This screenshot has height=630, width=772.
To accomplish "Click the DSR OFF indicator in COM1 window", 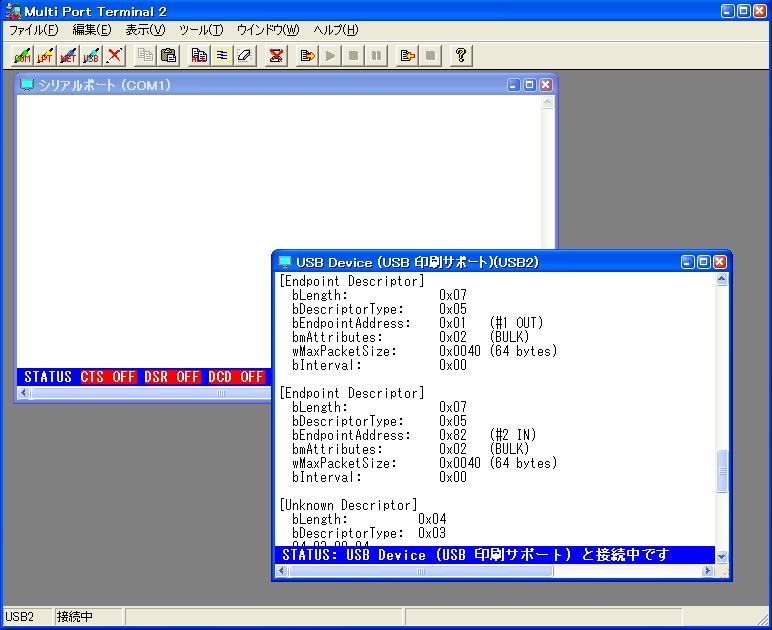I will click(x=172, y=377).
